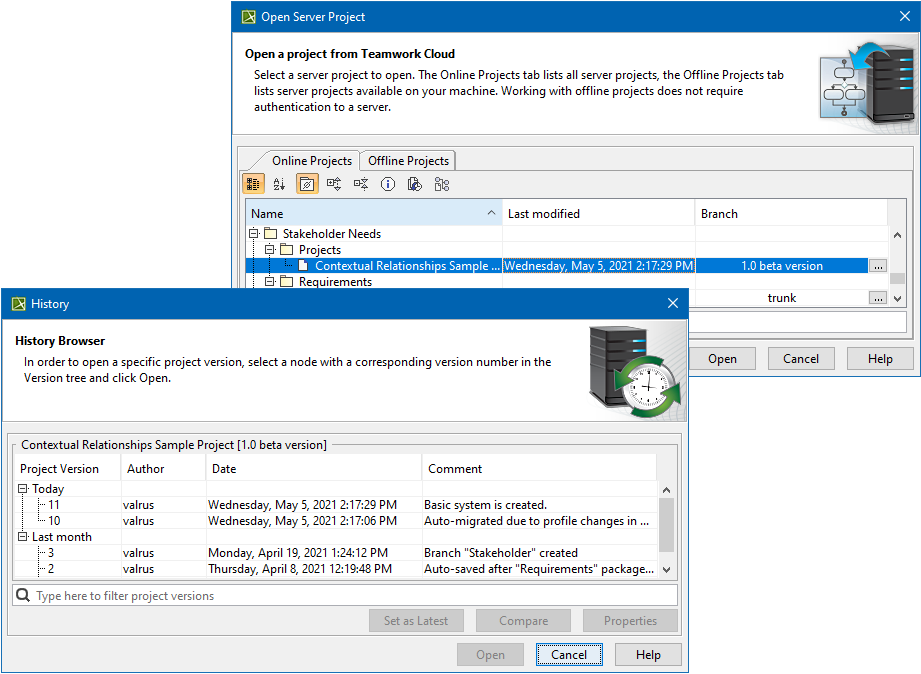Open the project history toolbar icon
This screenshot has height=674, width=921.
(x=415, y=184)
